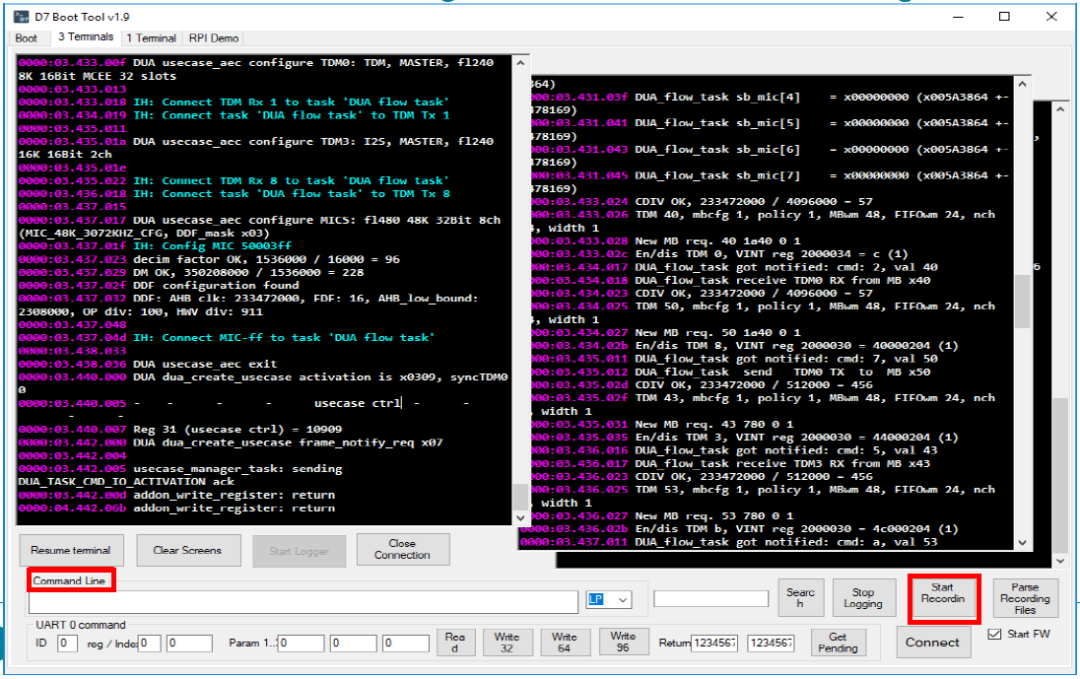This screenshot has height=679, width=1080.
Task: Click the Write 32 button
Action: click(x=508, y=643)
